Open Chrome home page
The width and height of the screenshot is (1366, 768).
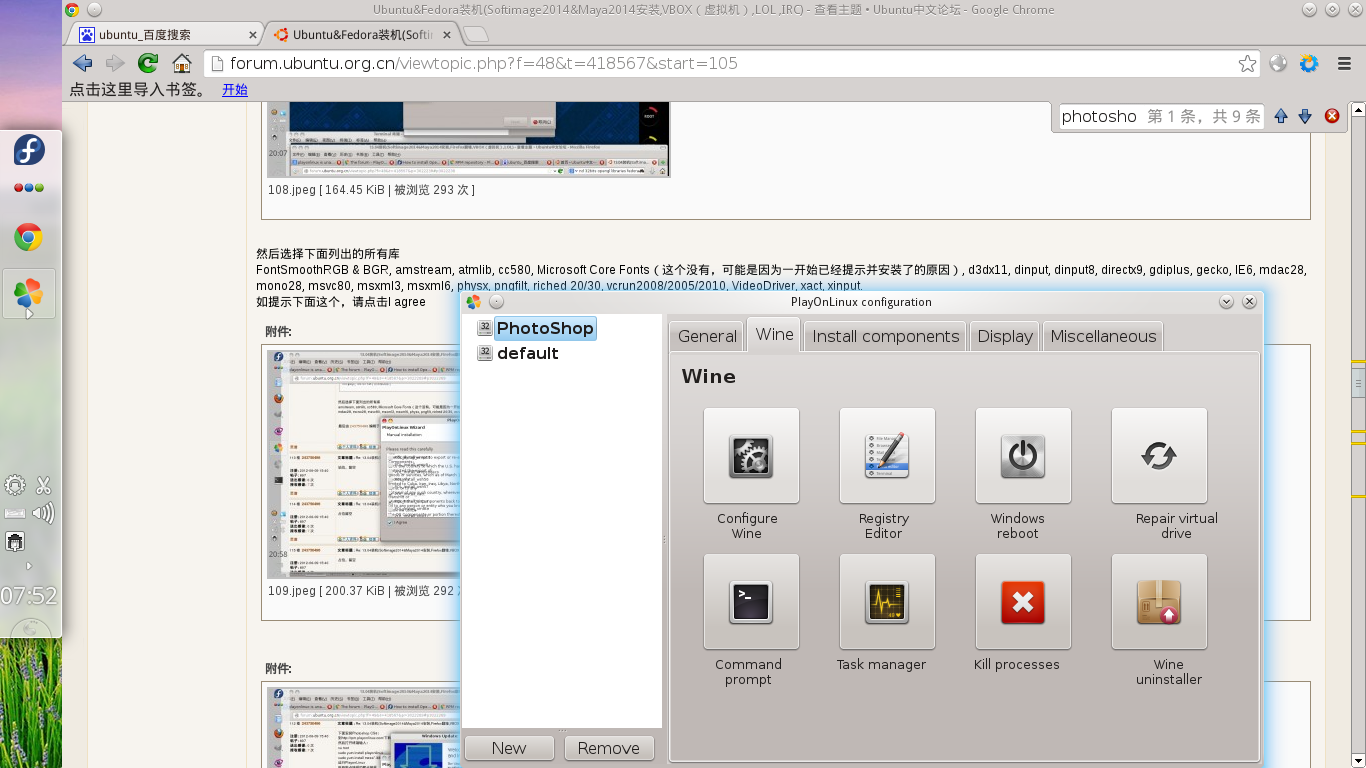pos(181,63)
